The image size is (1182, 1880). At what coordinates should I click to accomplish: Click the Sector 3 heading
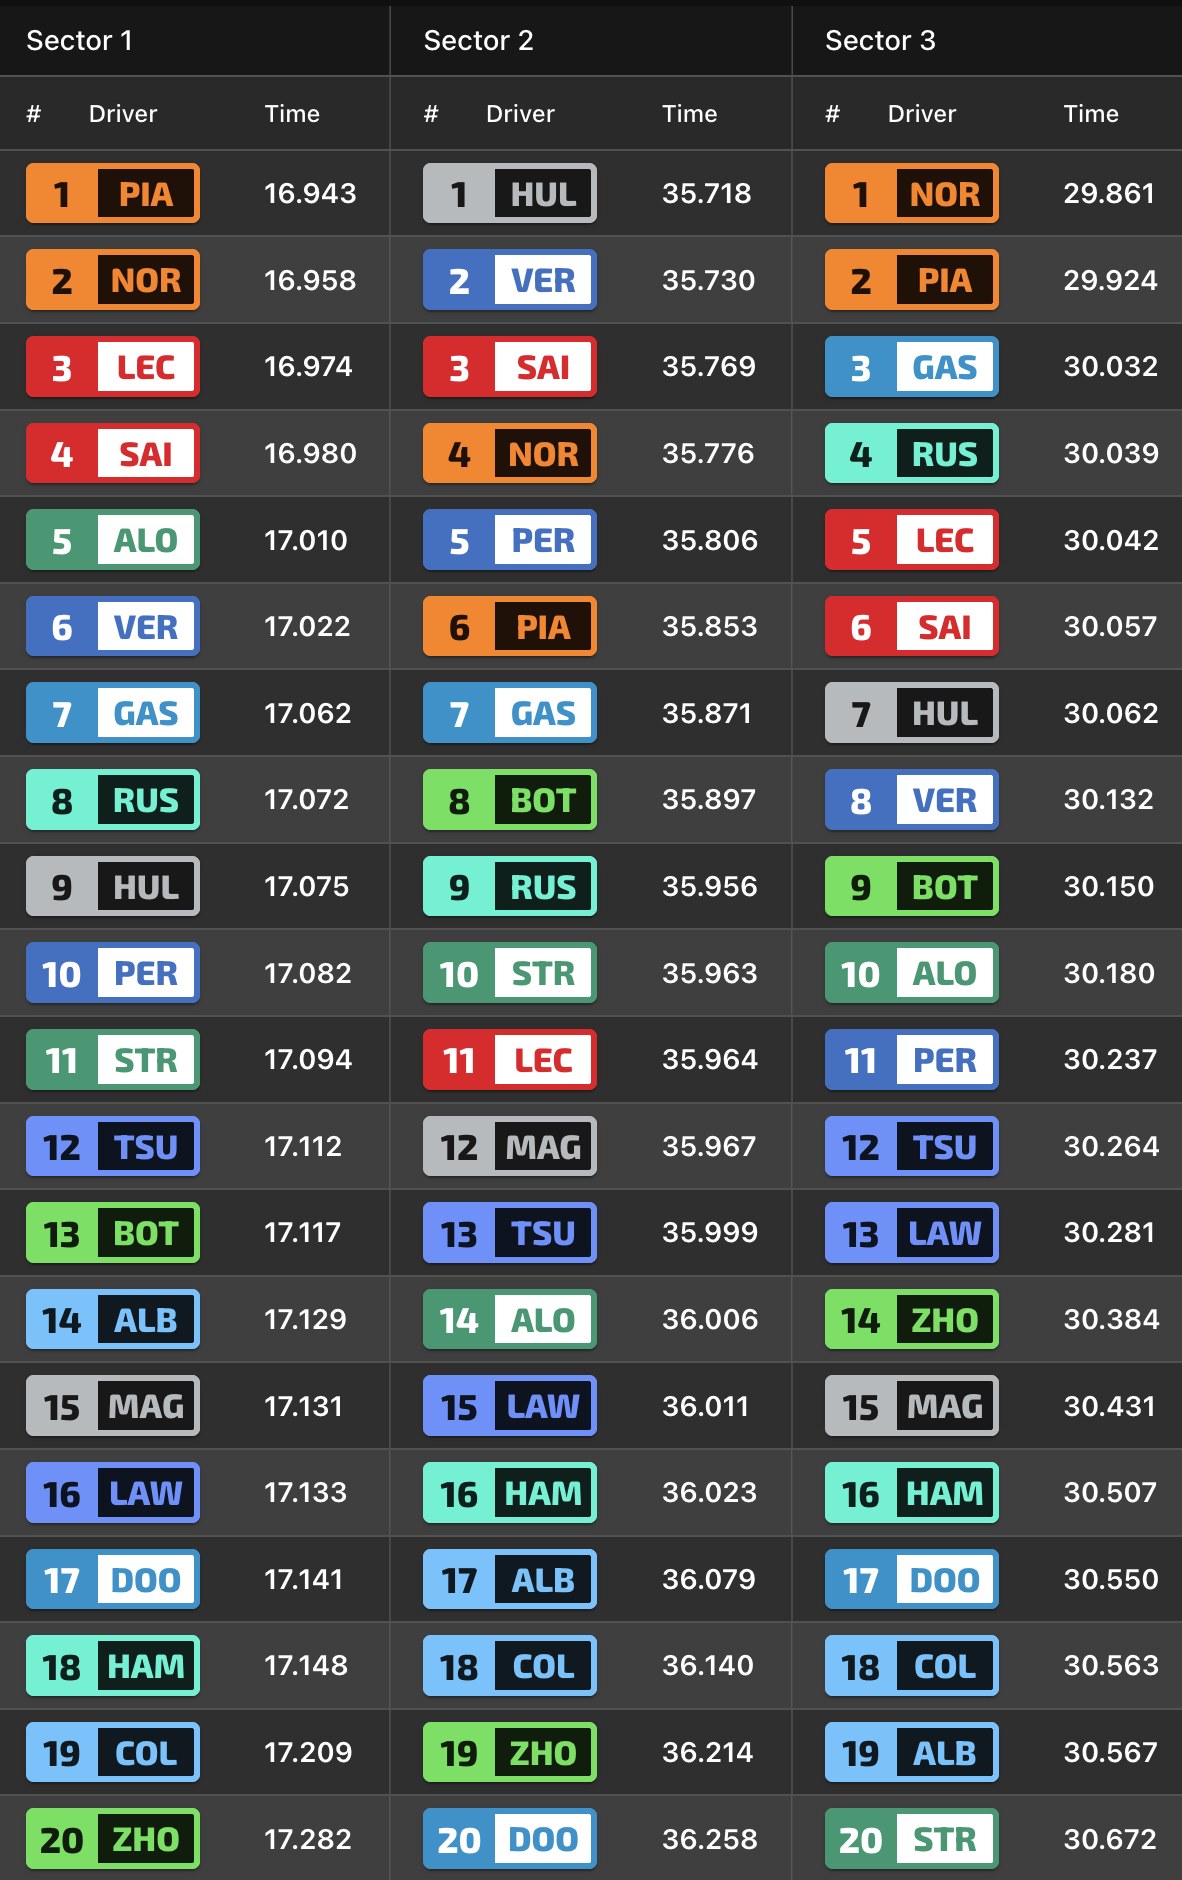(880, 40)
